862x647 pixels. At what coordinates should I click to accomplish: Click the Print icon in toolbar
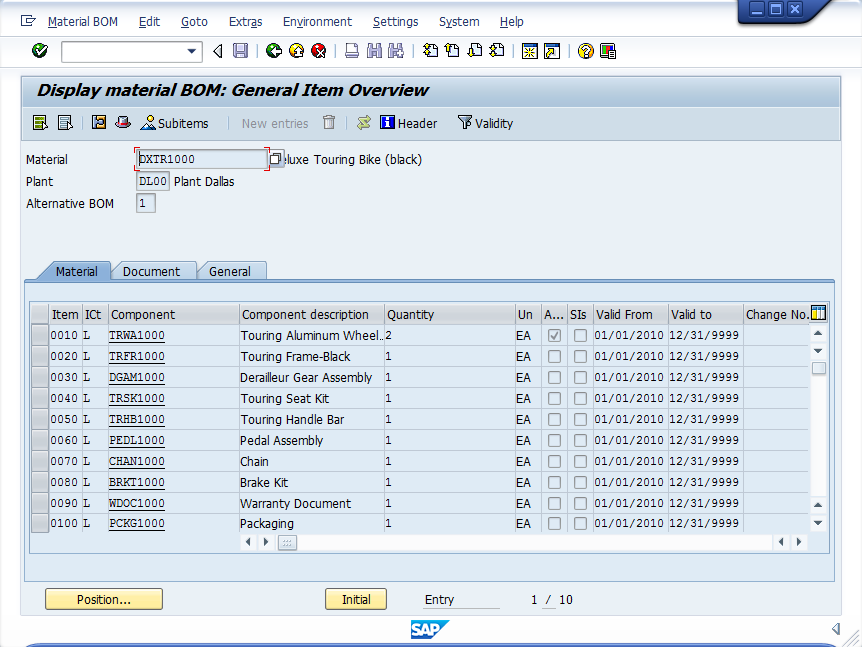point(352,51)
